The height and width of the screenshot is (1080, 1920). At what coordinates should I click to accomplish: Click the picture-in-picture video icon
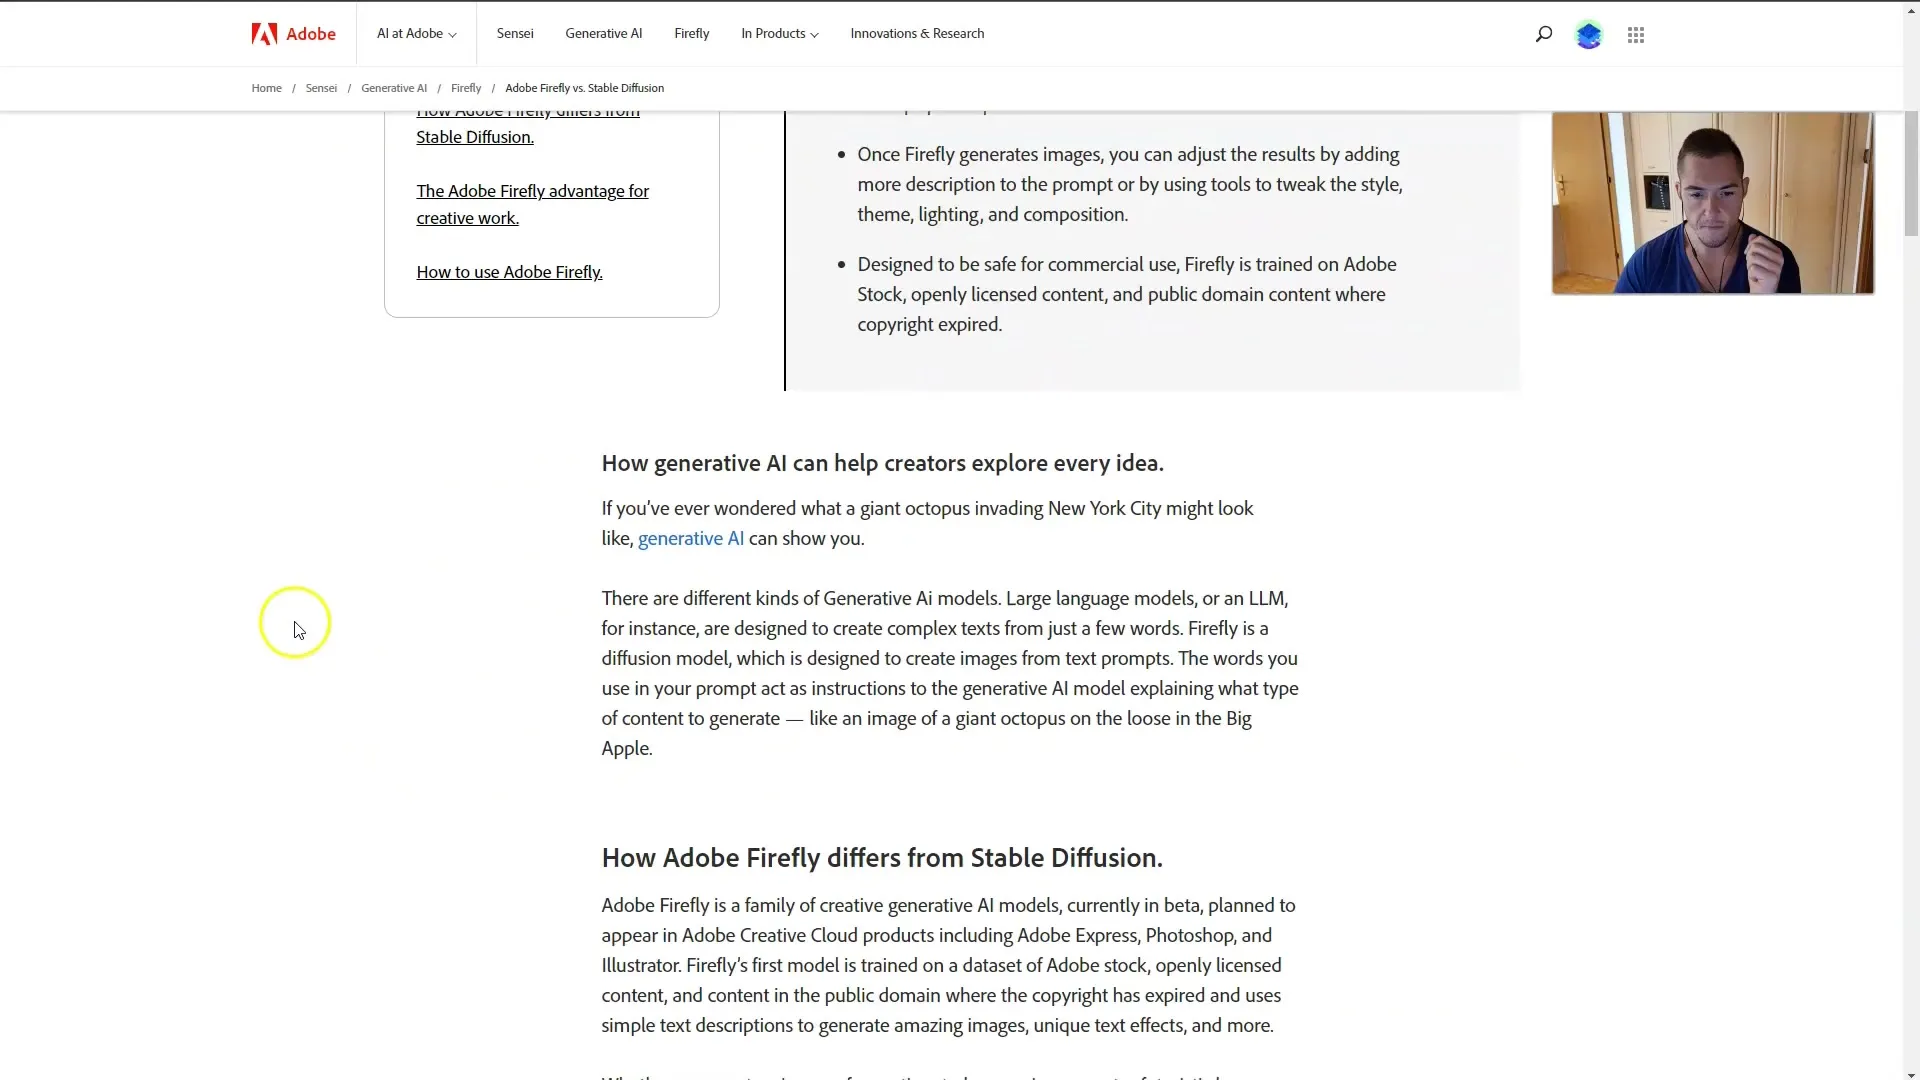1714,204
